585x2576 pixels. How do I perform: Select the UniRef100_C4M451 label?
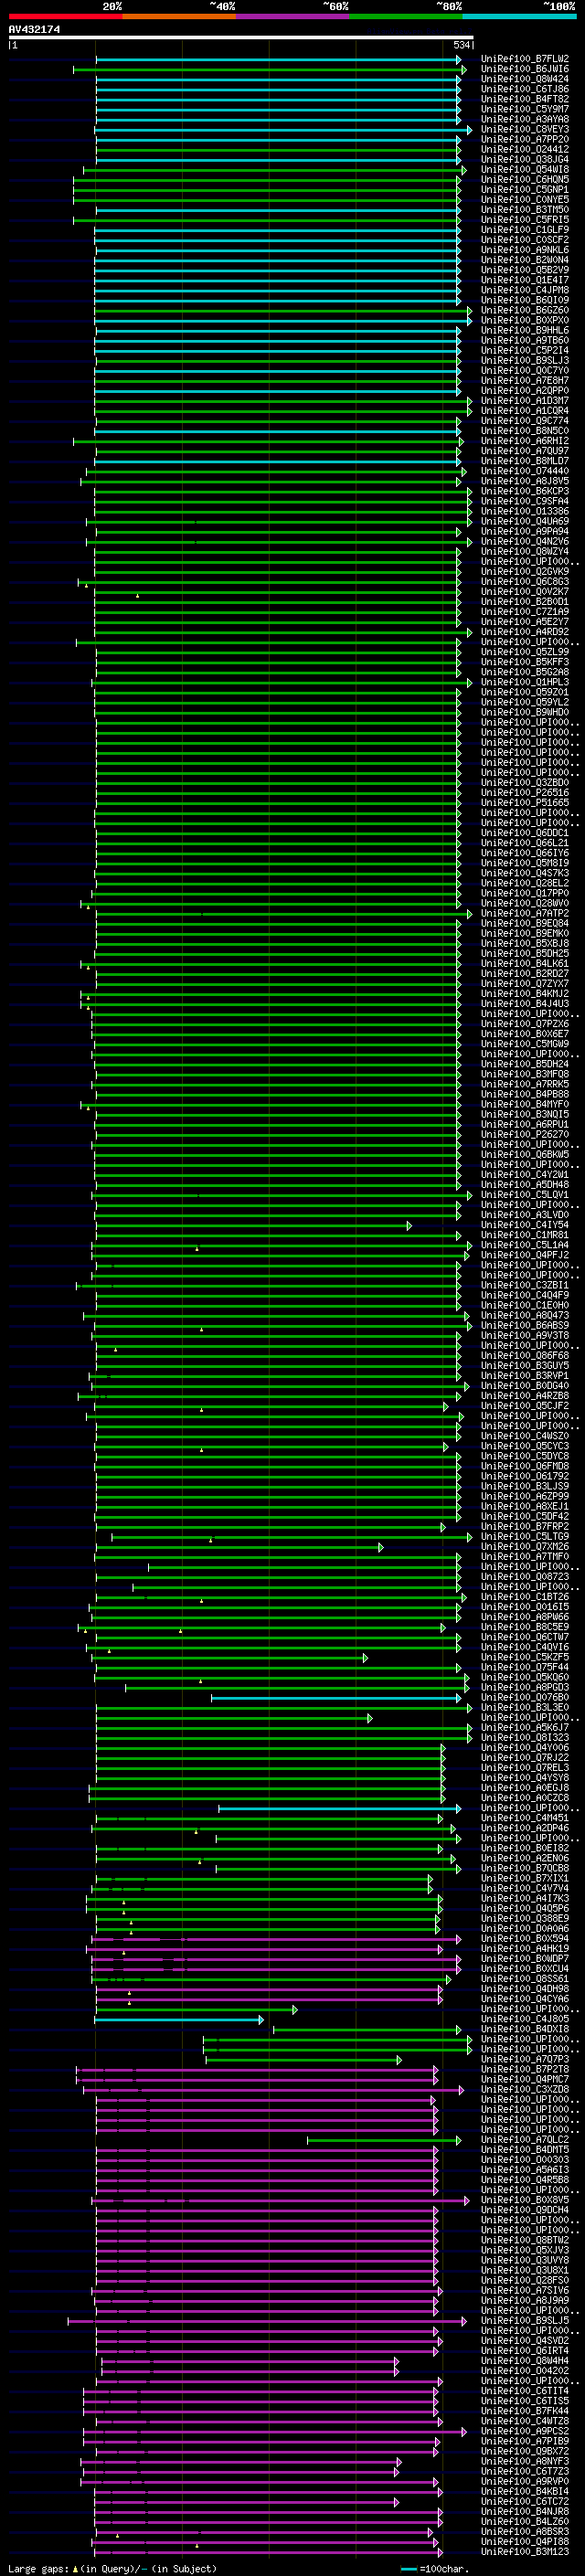point(524,1819)
